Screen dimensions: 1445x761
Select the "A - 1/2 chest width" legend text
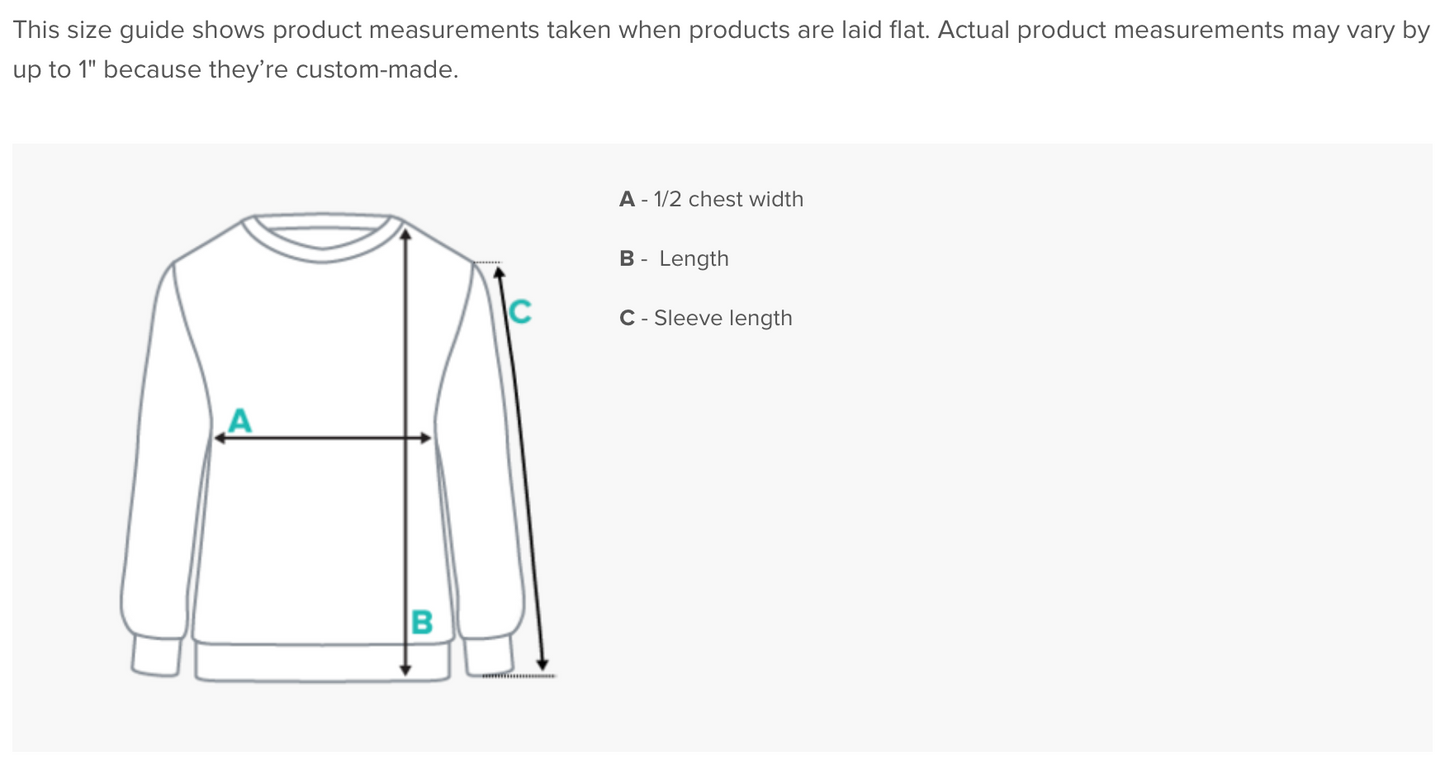(x=711, y=199)
